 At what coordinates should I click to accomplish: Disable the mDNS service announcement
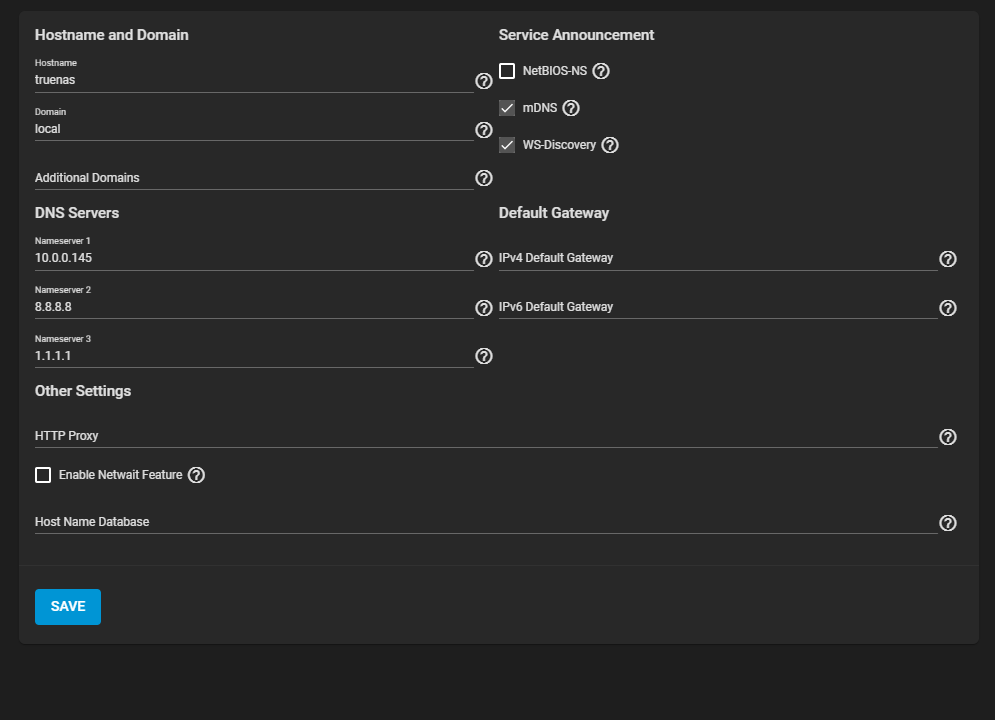[507, 108]
